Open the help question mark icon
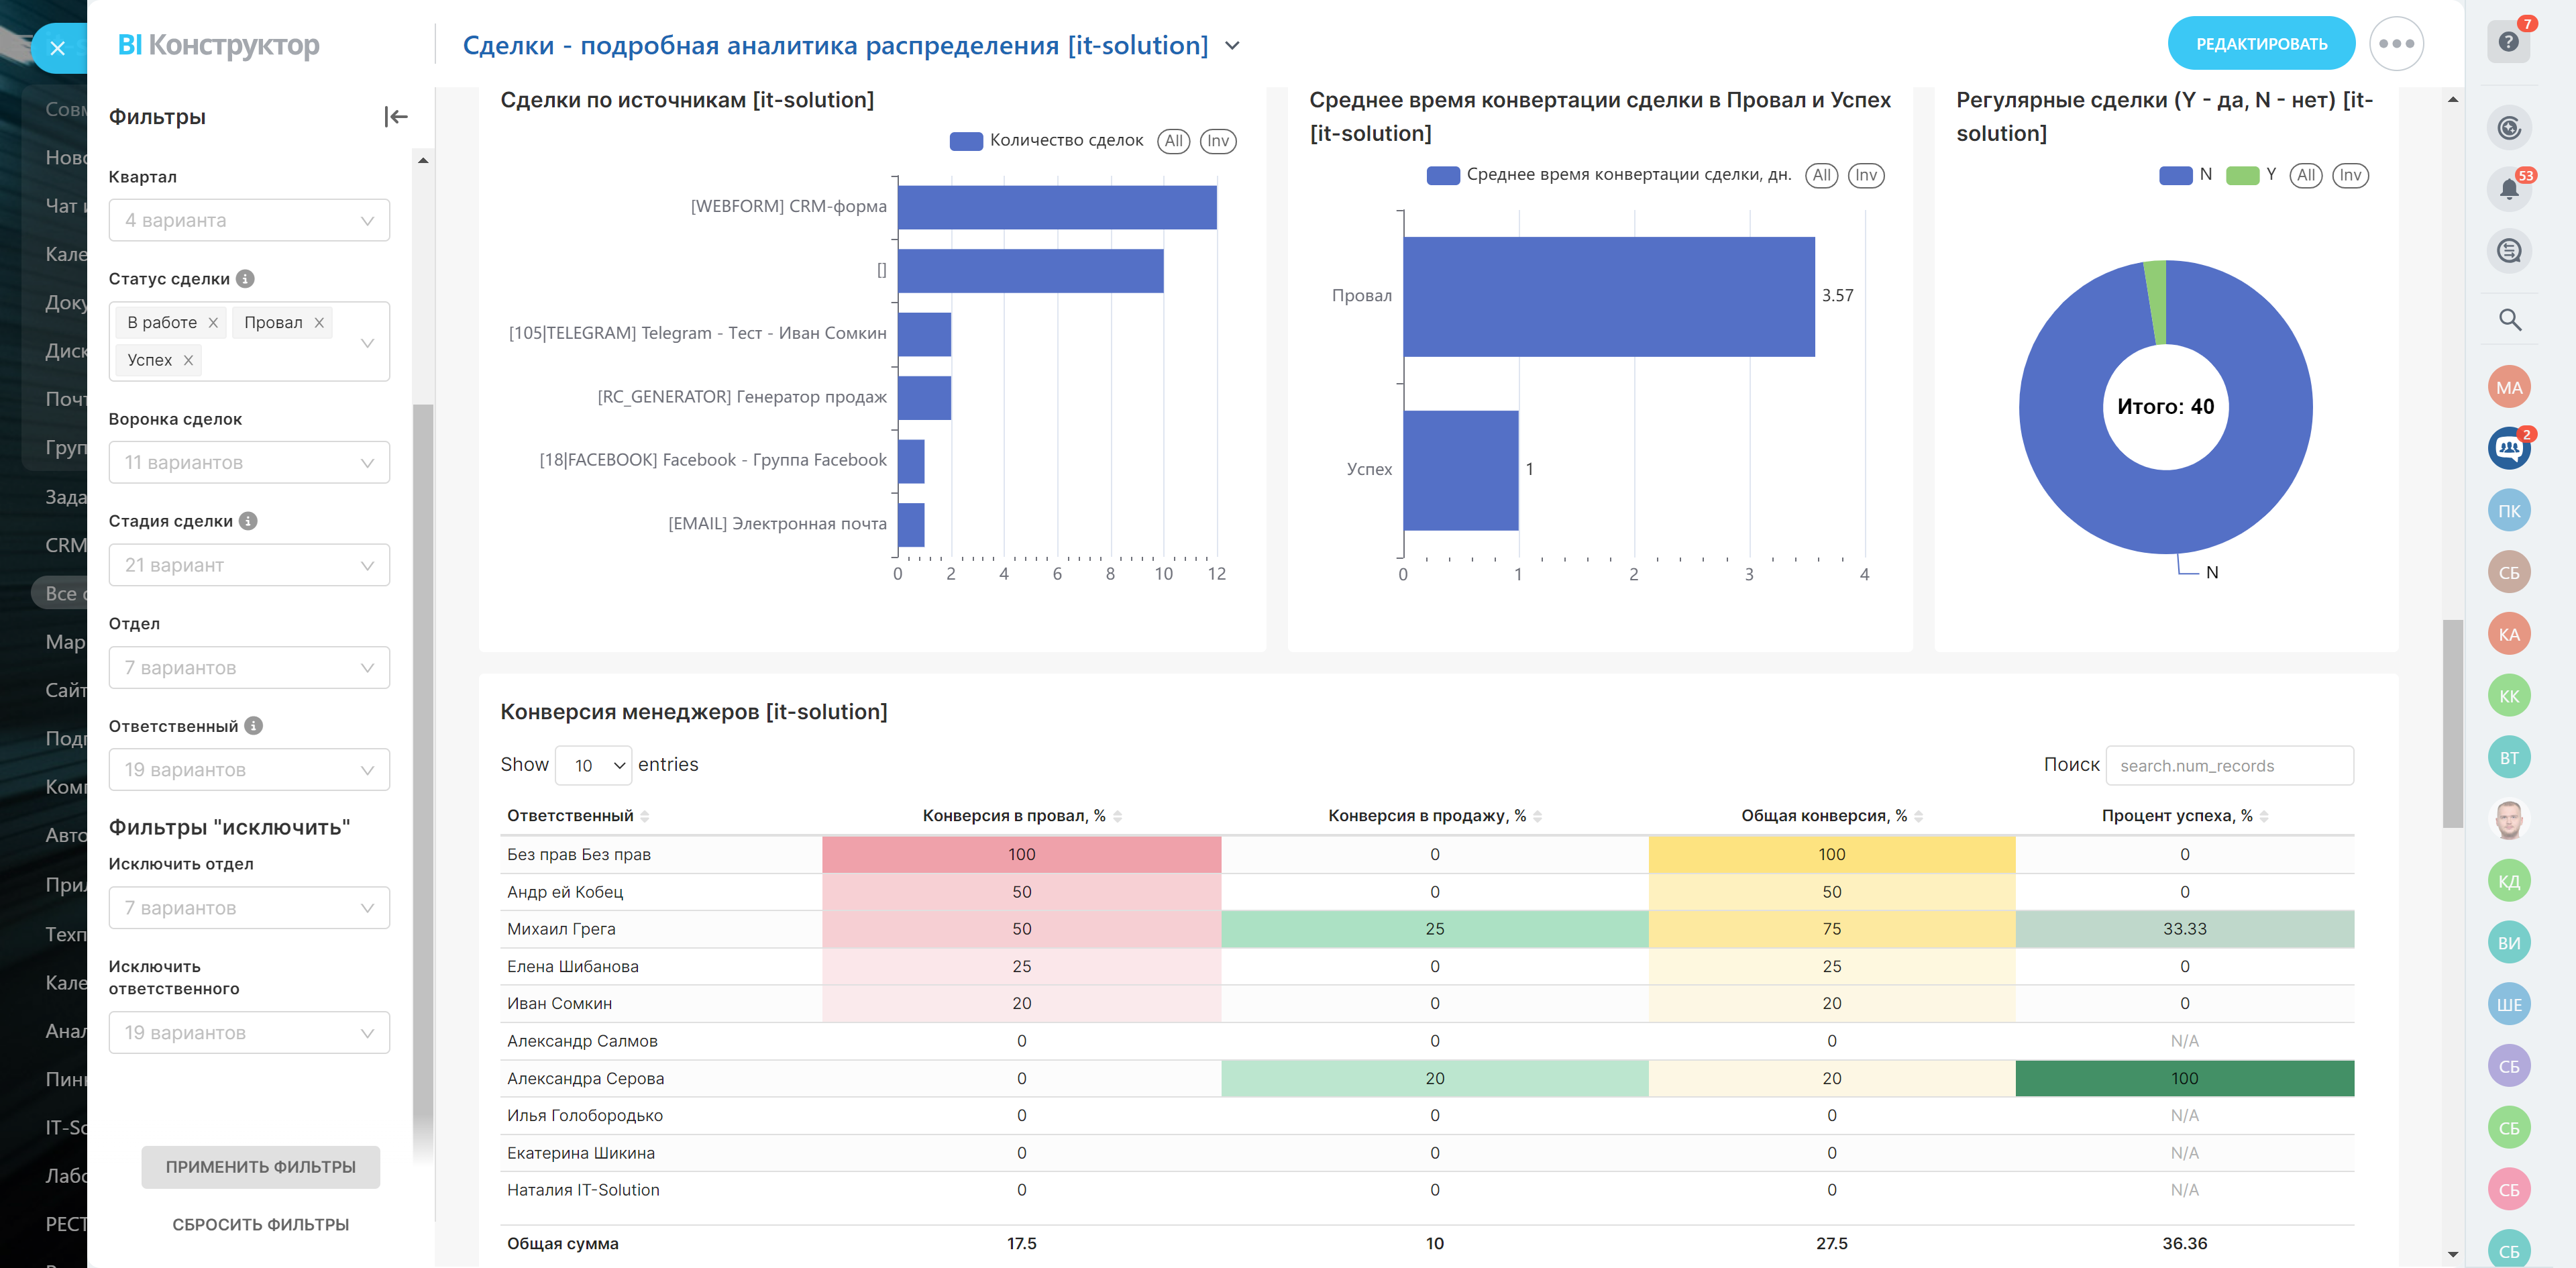2576x1268 pixels. (2507, 42)
